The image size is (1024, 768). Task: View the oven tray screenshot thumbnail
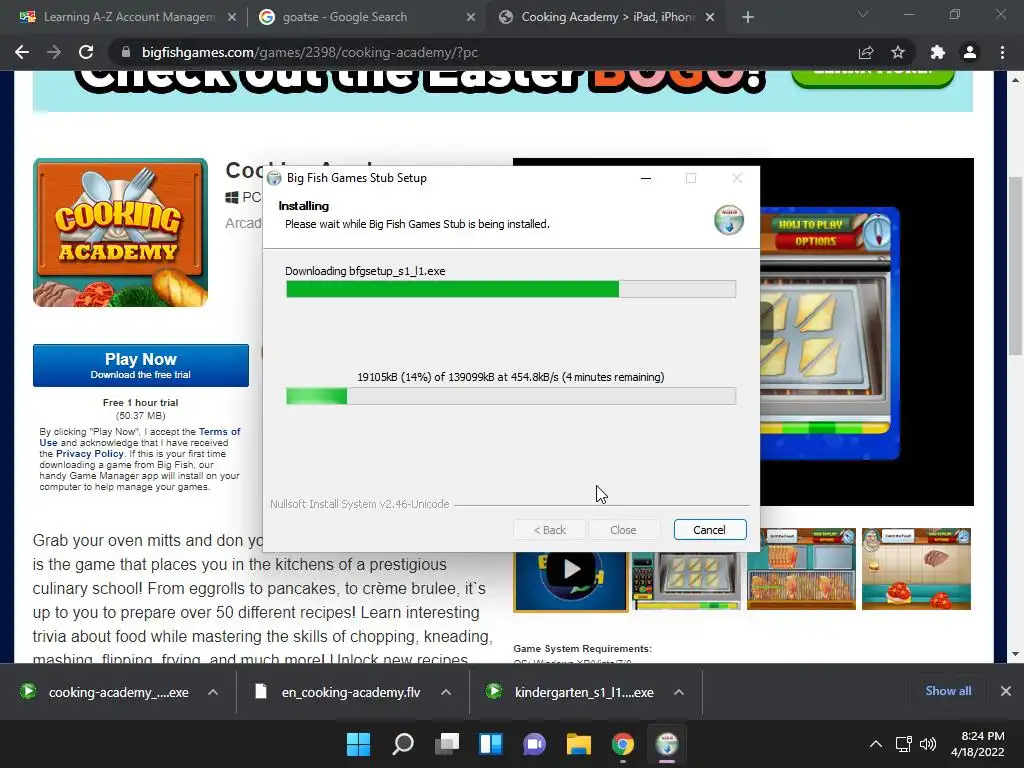(x=686, y=570)
